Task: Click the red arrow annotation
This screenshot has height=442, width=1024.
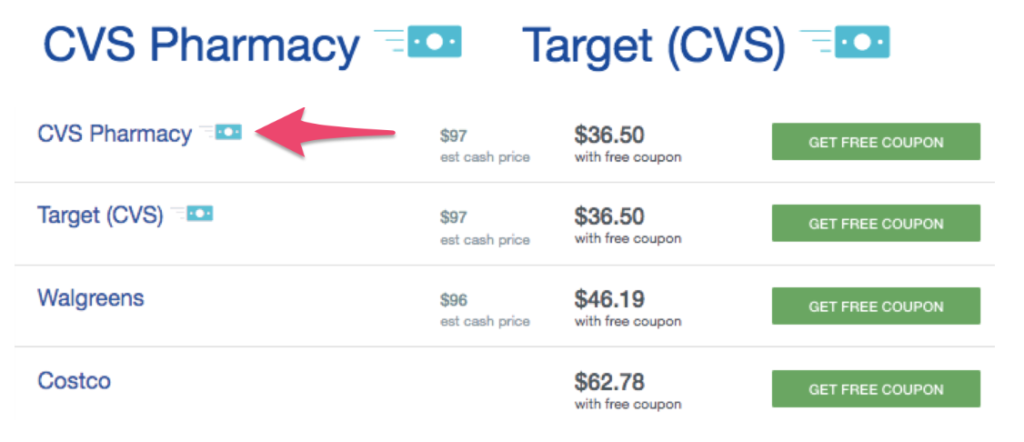Action: [x=325, y=133]
